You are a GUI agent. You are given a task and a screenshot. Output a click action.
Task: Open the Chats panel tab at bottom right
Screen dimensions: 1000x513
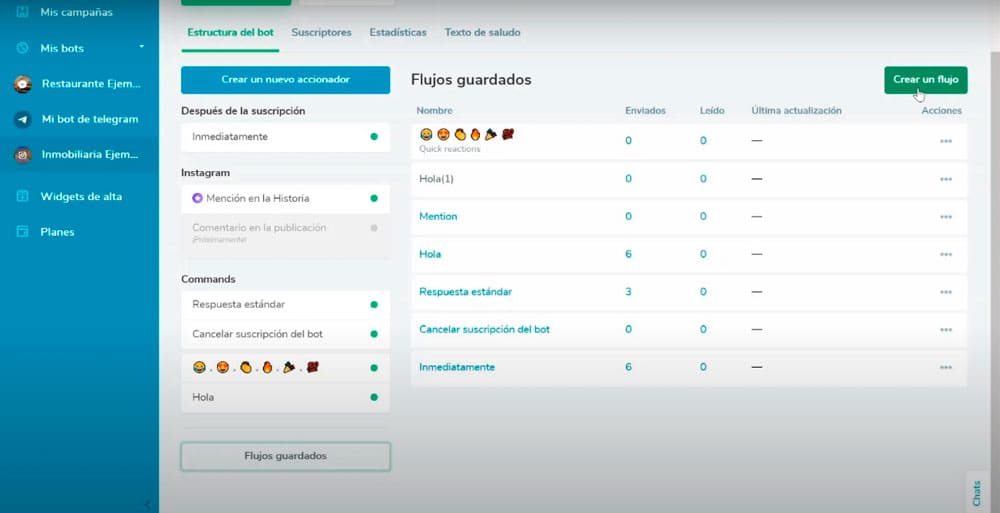click(977, 492)
